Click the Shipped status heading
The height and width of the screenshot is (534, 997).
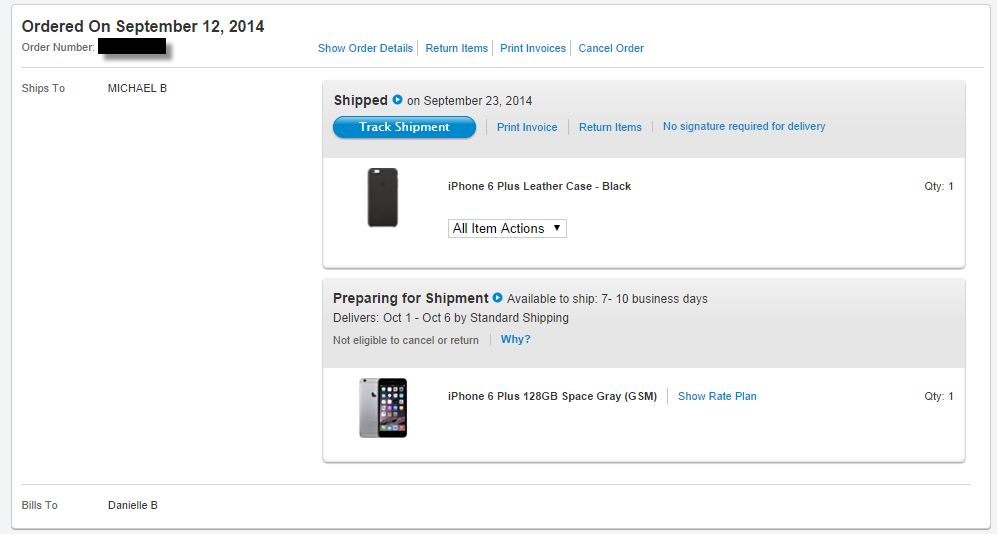pyautogui.click(x=360, y=100)
